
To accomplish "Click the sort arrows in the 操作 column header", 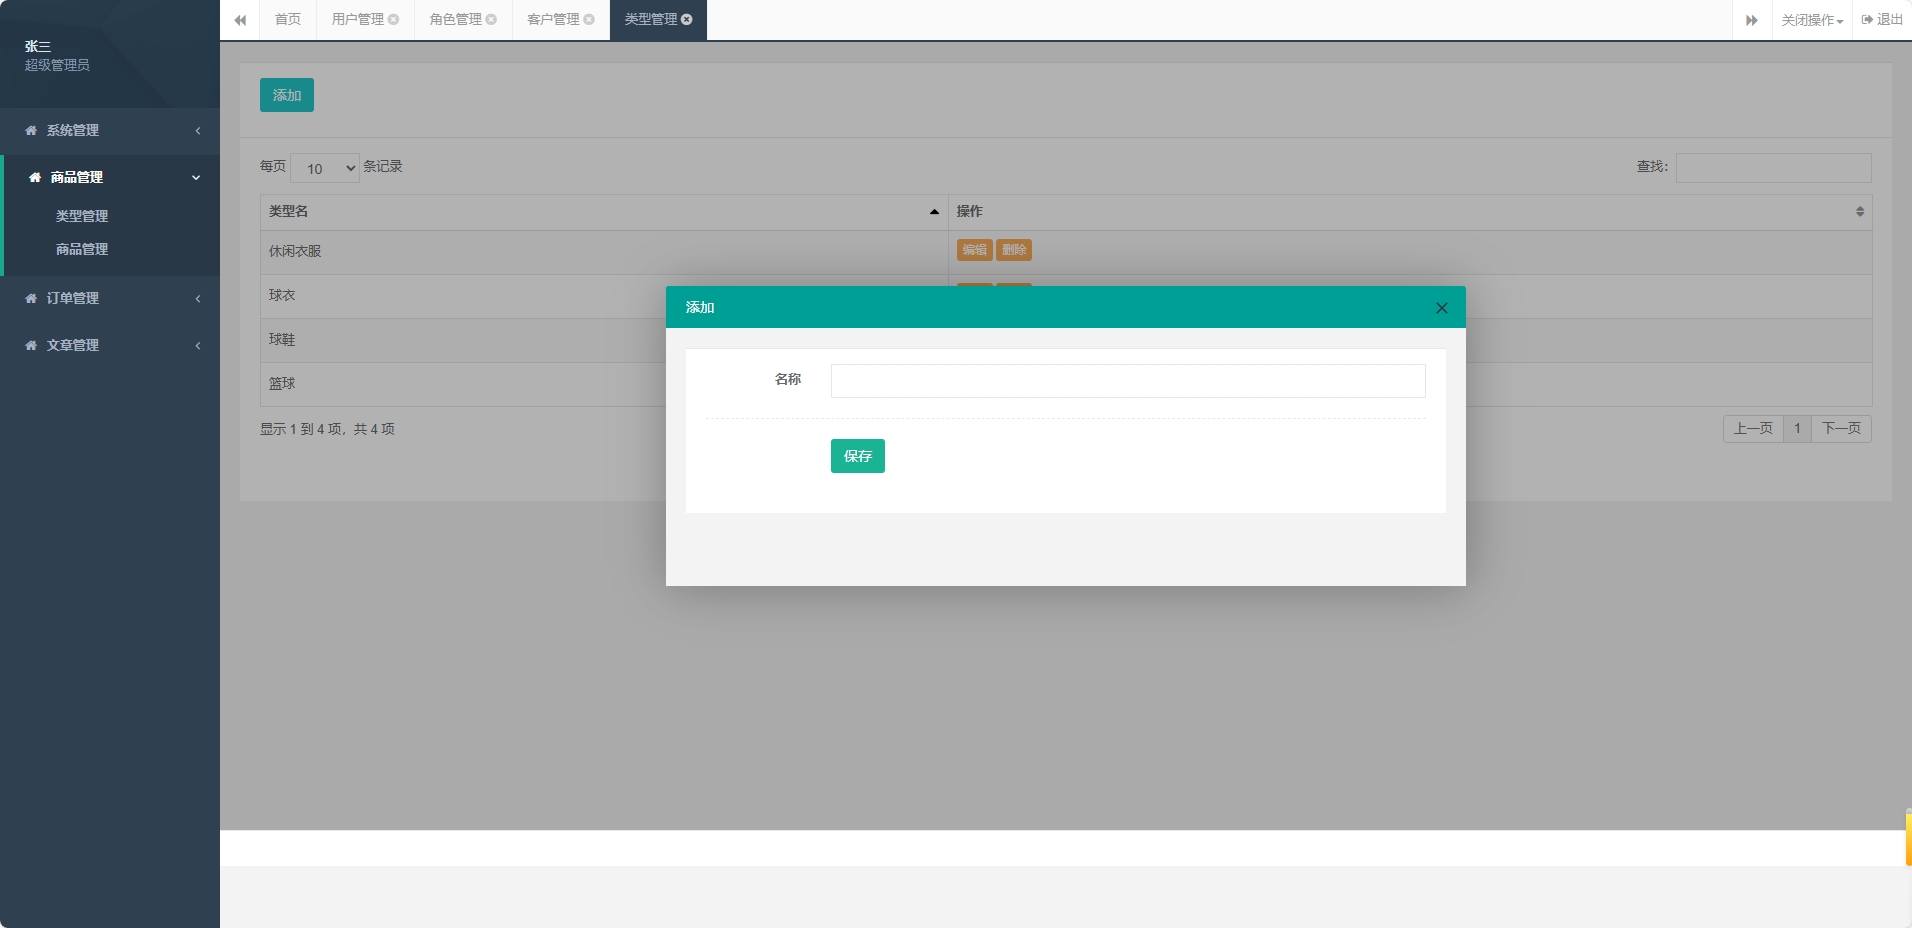I will [1860, 212].
